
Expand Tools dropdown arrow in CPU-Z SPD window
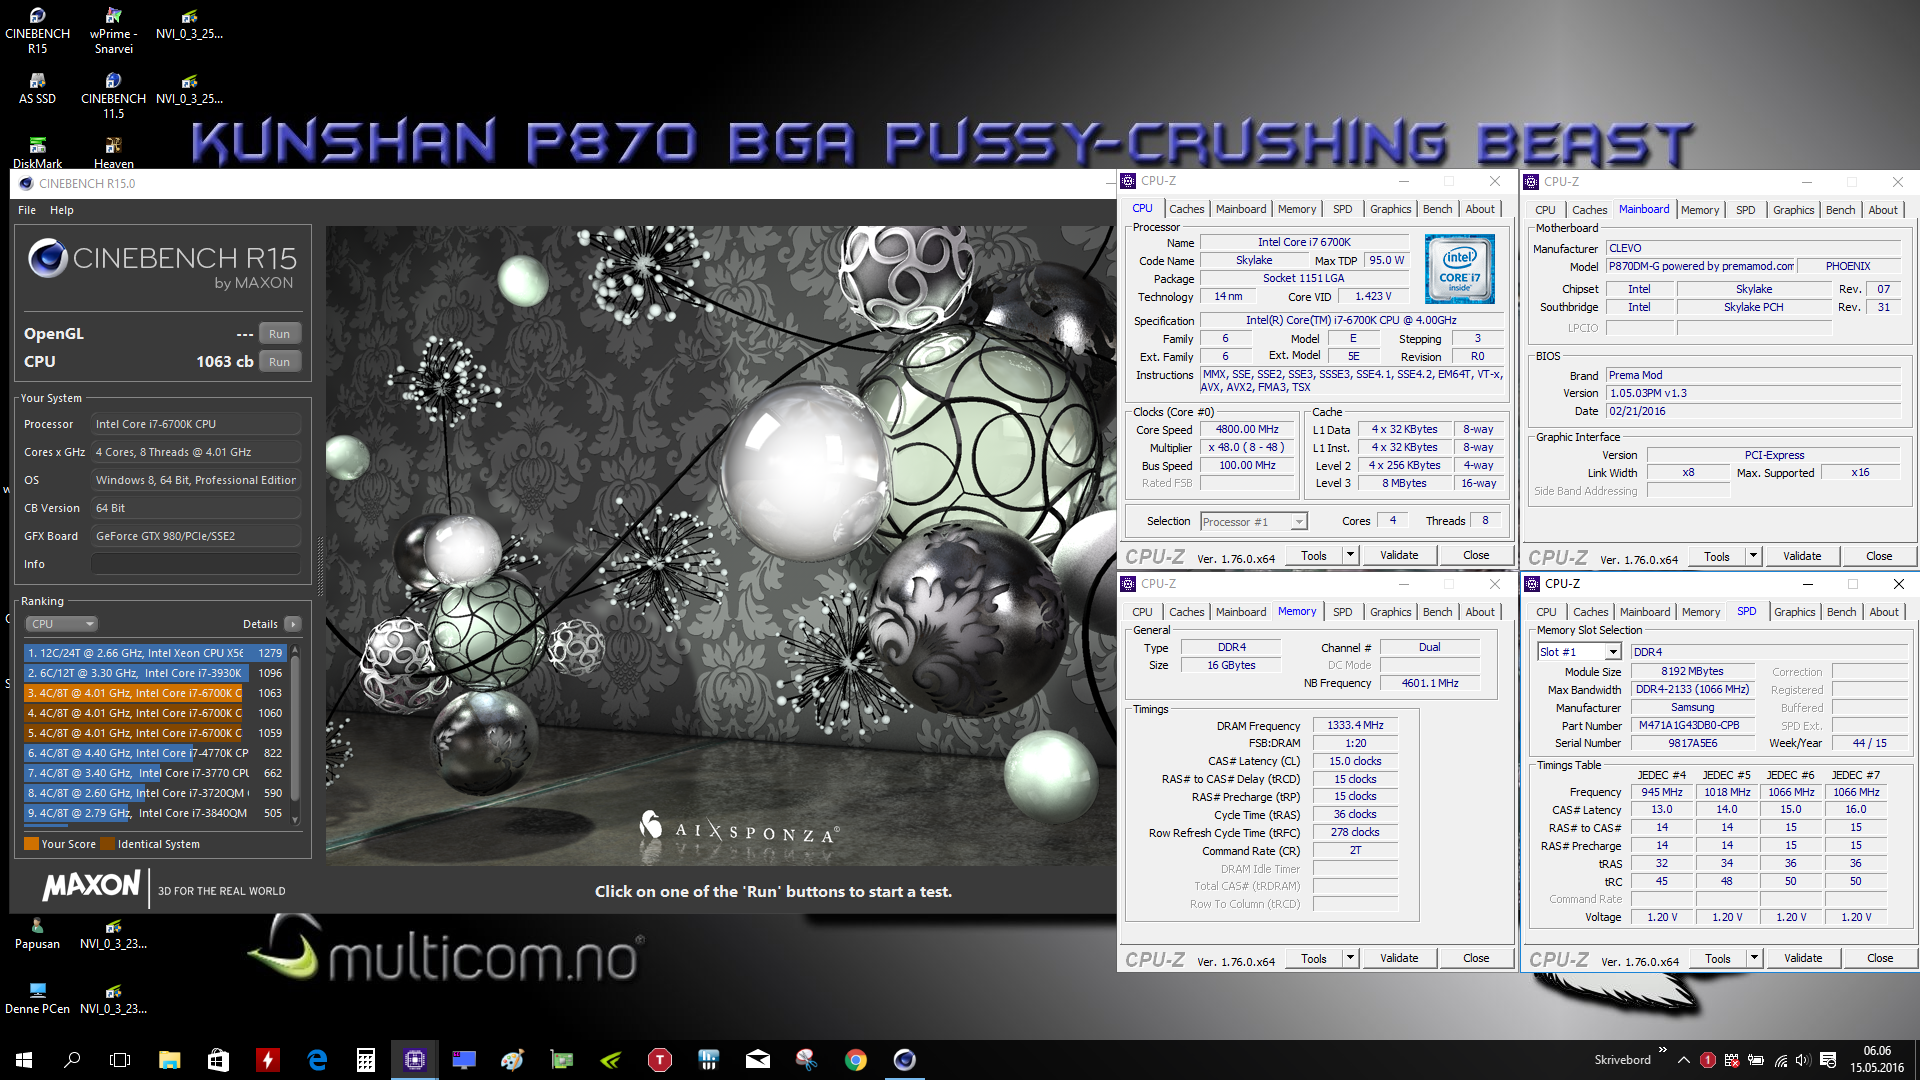coord(1754,958)
